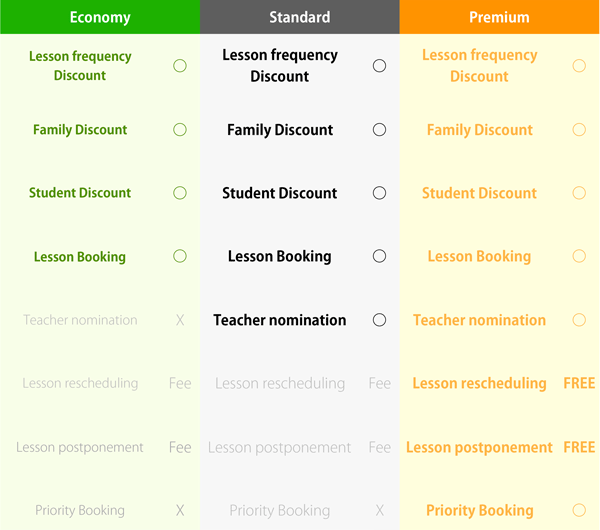Click the Economy Lesson frequency Discount circle
This screenshot has width=600, height=530.
point(180,66)
